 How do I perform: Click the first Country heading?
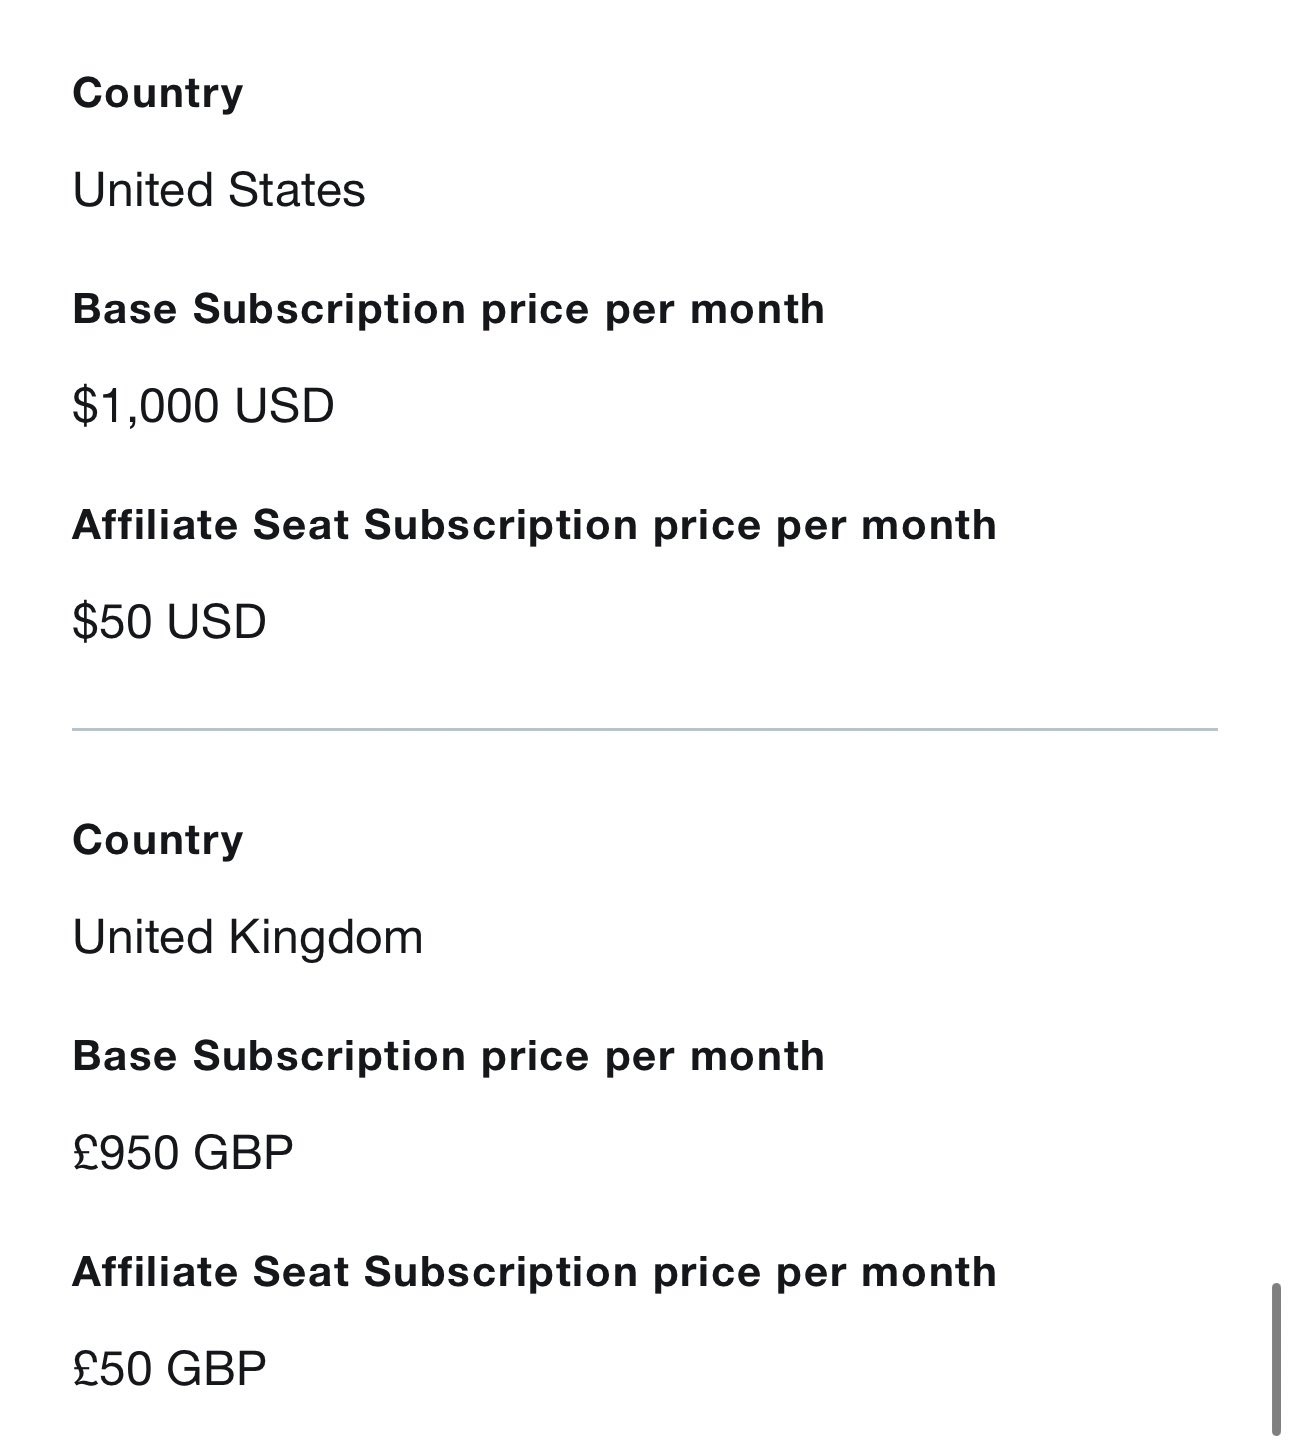click(x=158, y=94)
